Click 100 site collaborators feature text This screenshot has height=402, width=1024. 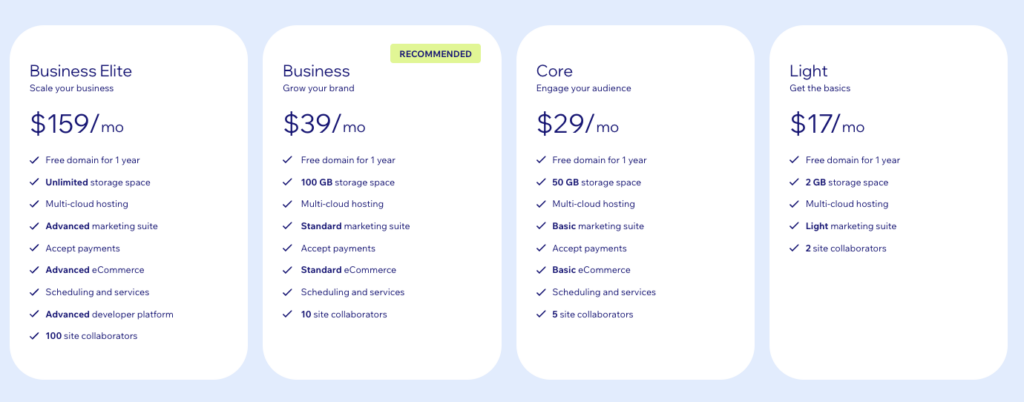click(x=91, y=336)
